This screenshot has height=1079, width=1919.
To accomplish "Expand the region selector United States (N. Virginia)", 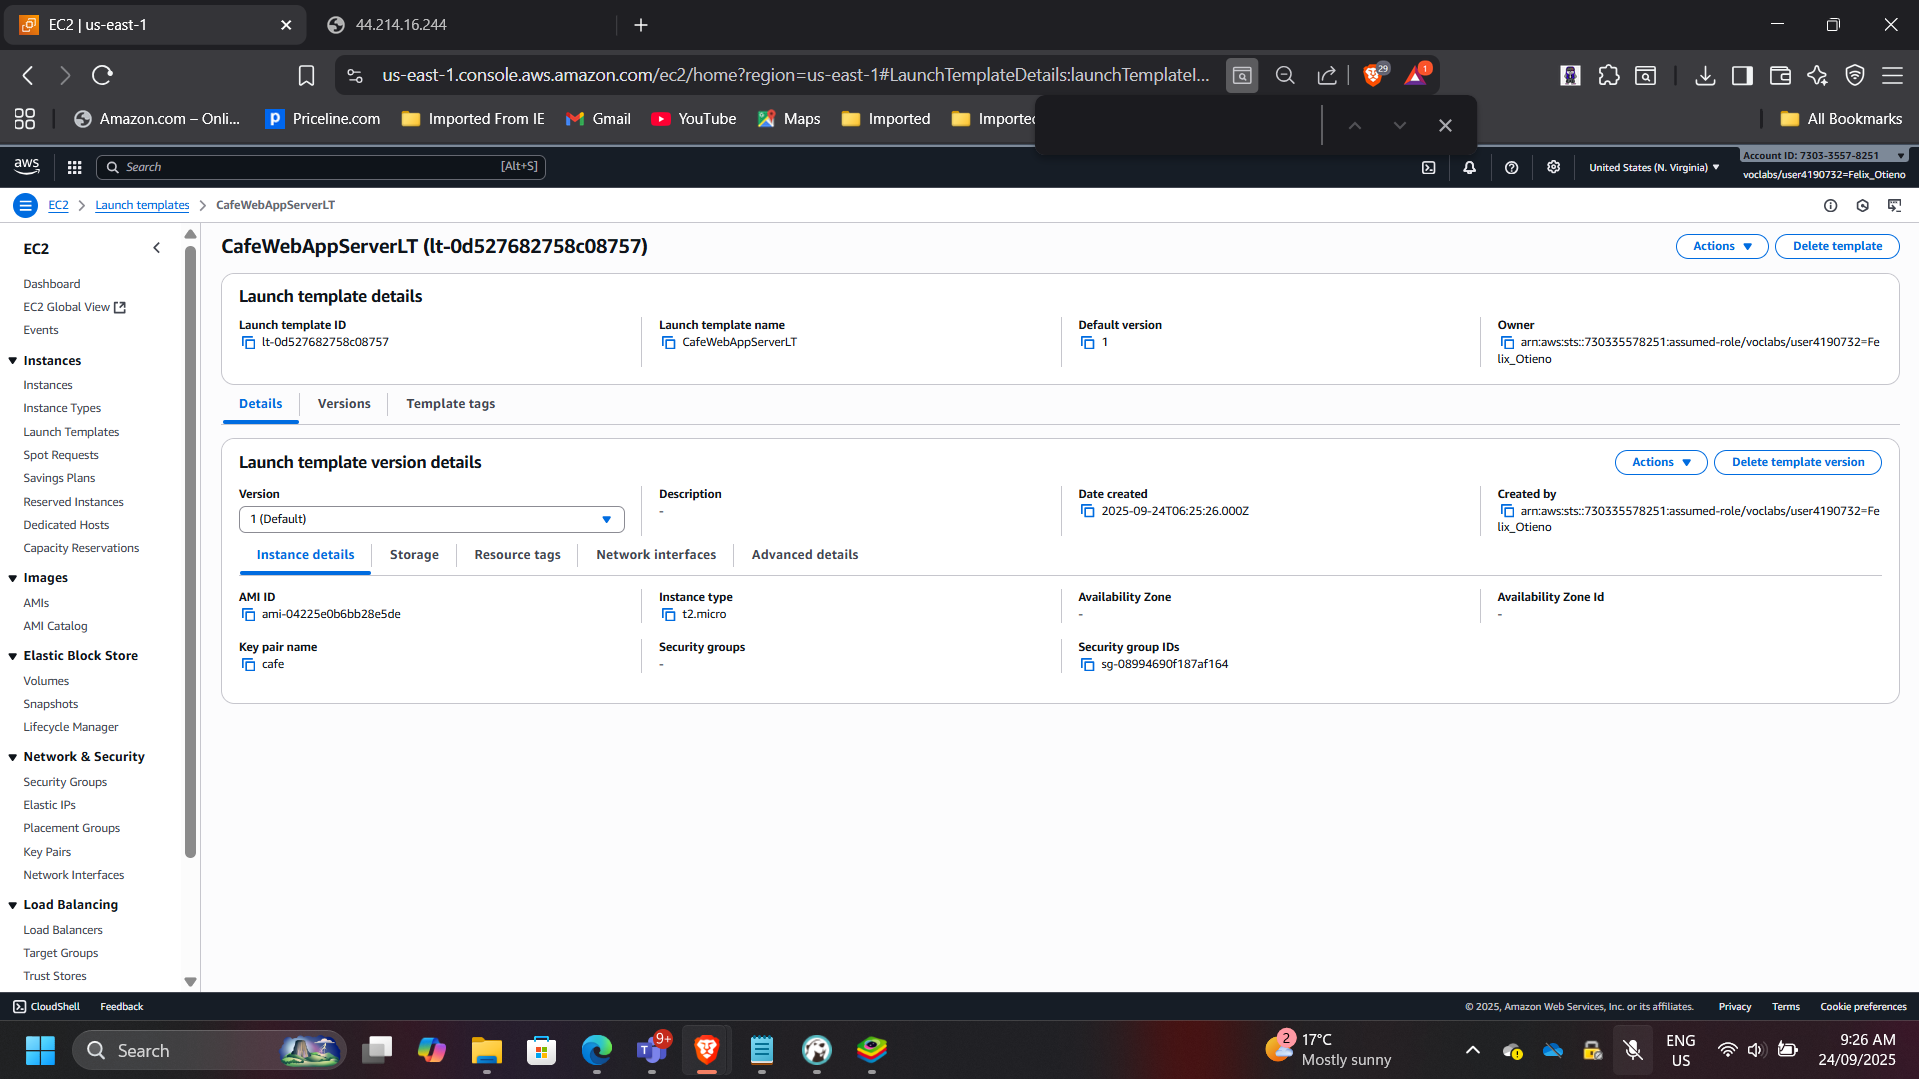I will click(x=1654, y=168).
